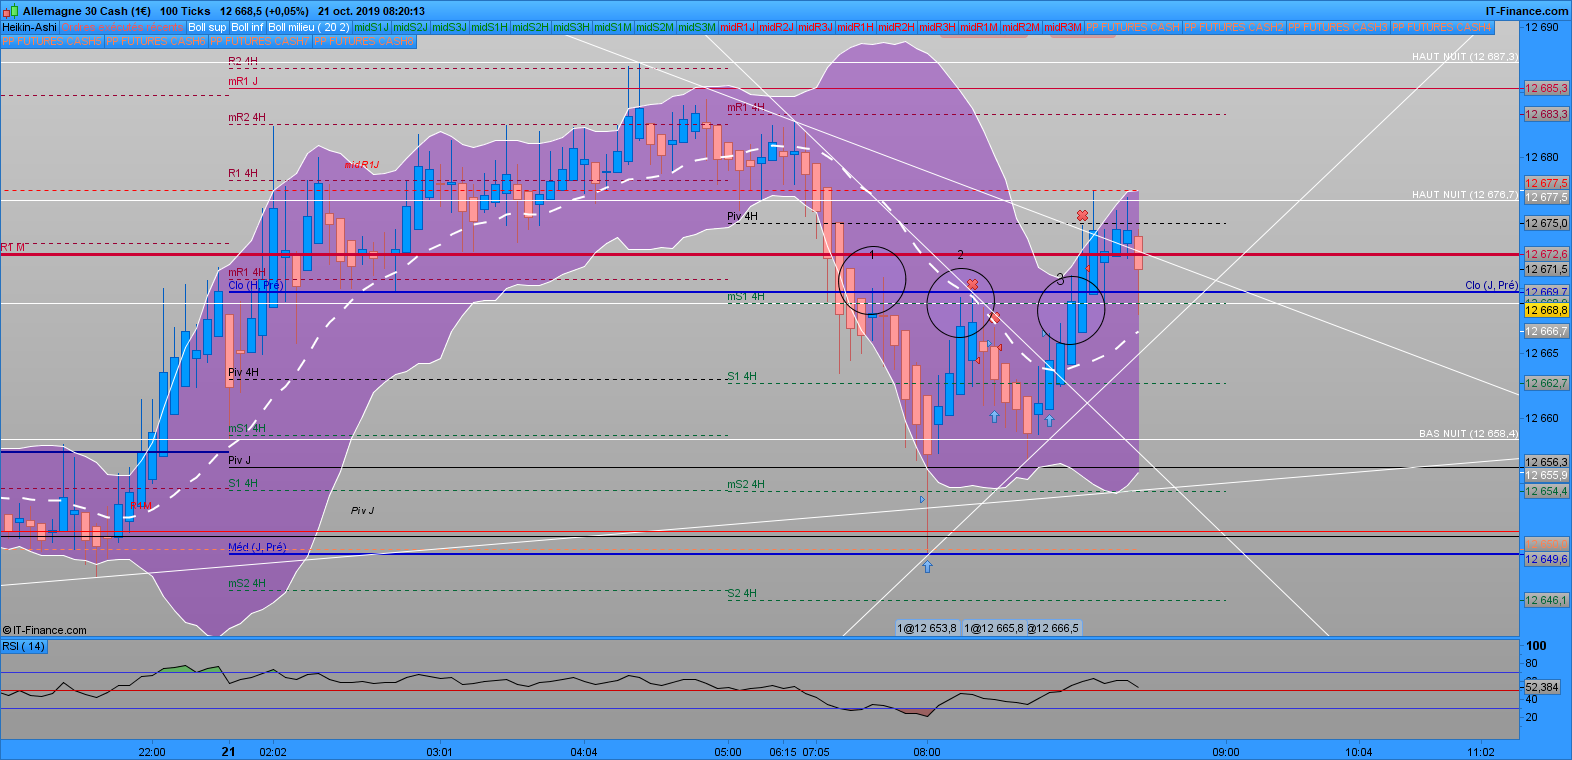This screenshot has height=760, width=1572.
Task: Select the Boll inf indicator label
Action: (x=247, y=27)
